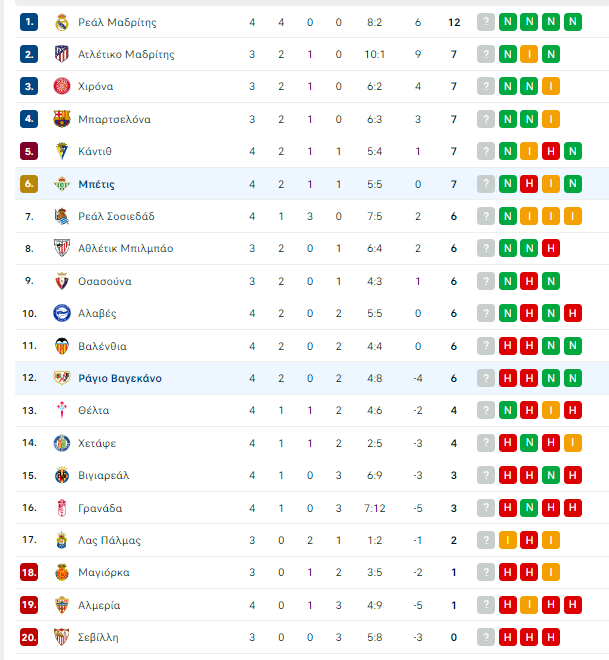Click the Barcelona club crest icon
The height and width of the screenshot is (660, 609).
(62, 119)
